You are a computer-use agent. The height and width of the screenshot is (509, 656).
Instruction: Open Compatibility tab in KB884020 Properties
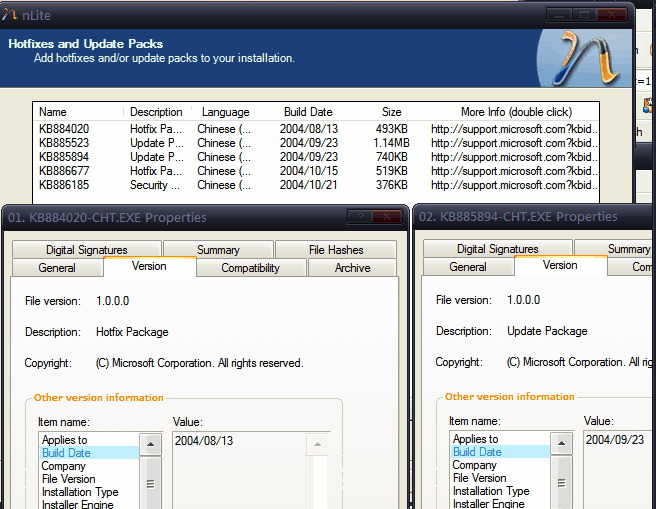tap(250, 268)
